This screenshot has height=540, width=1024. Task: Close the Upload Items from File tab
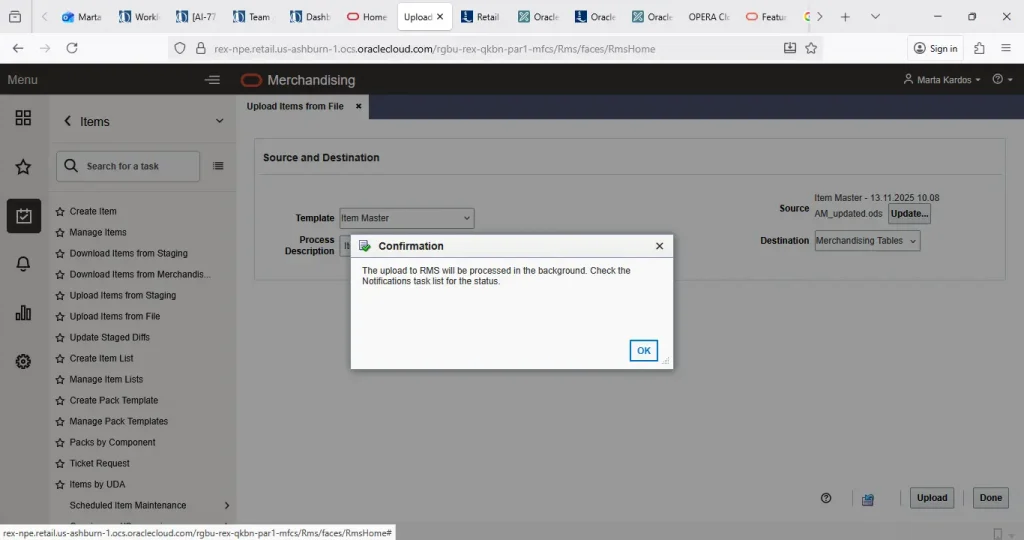pyautogui.click(x=358, y=106)
